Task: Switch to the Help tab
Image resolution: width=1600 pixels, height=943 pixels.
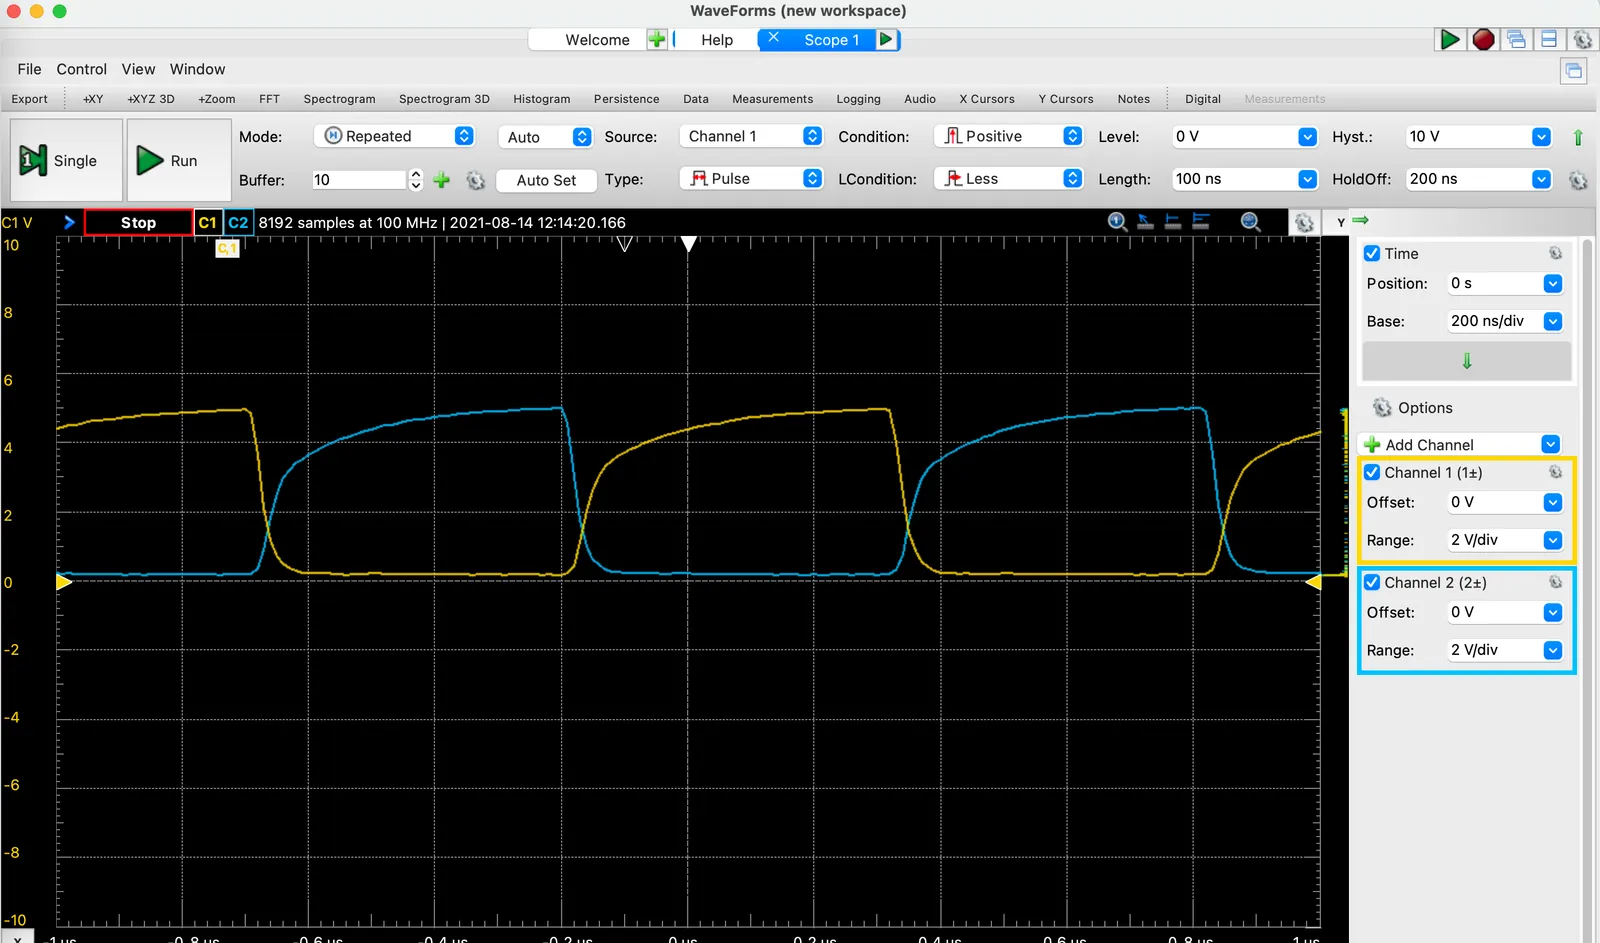Action: [x=717, y=40]
